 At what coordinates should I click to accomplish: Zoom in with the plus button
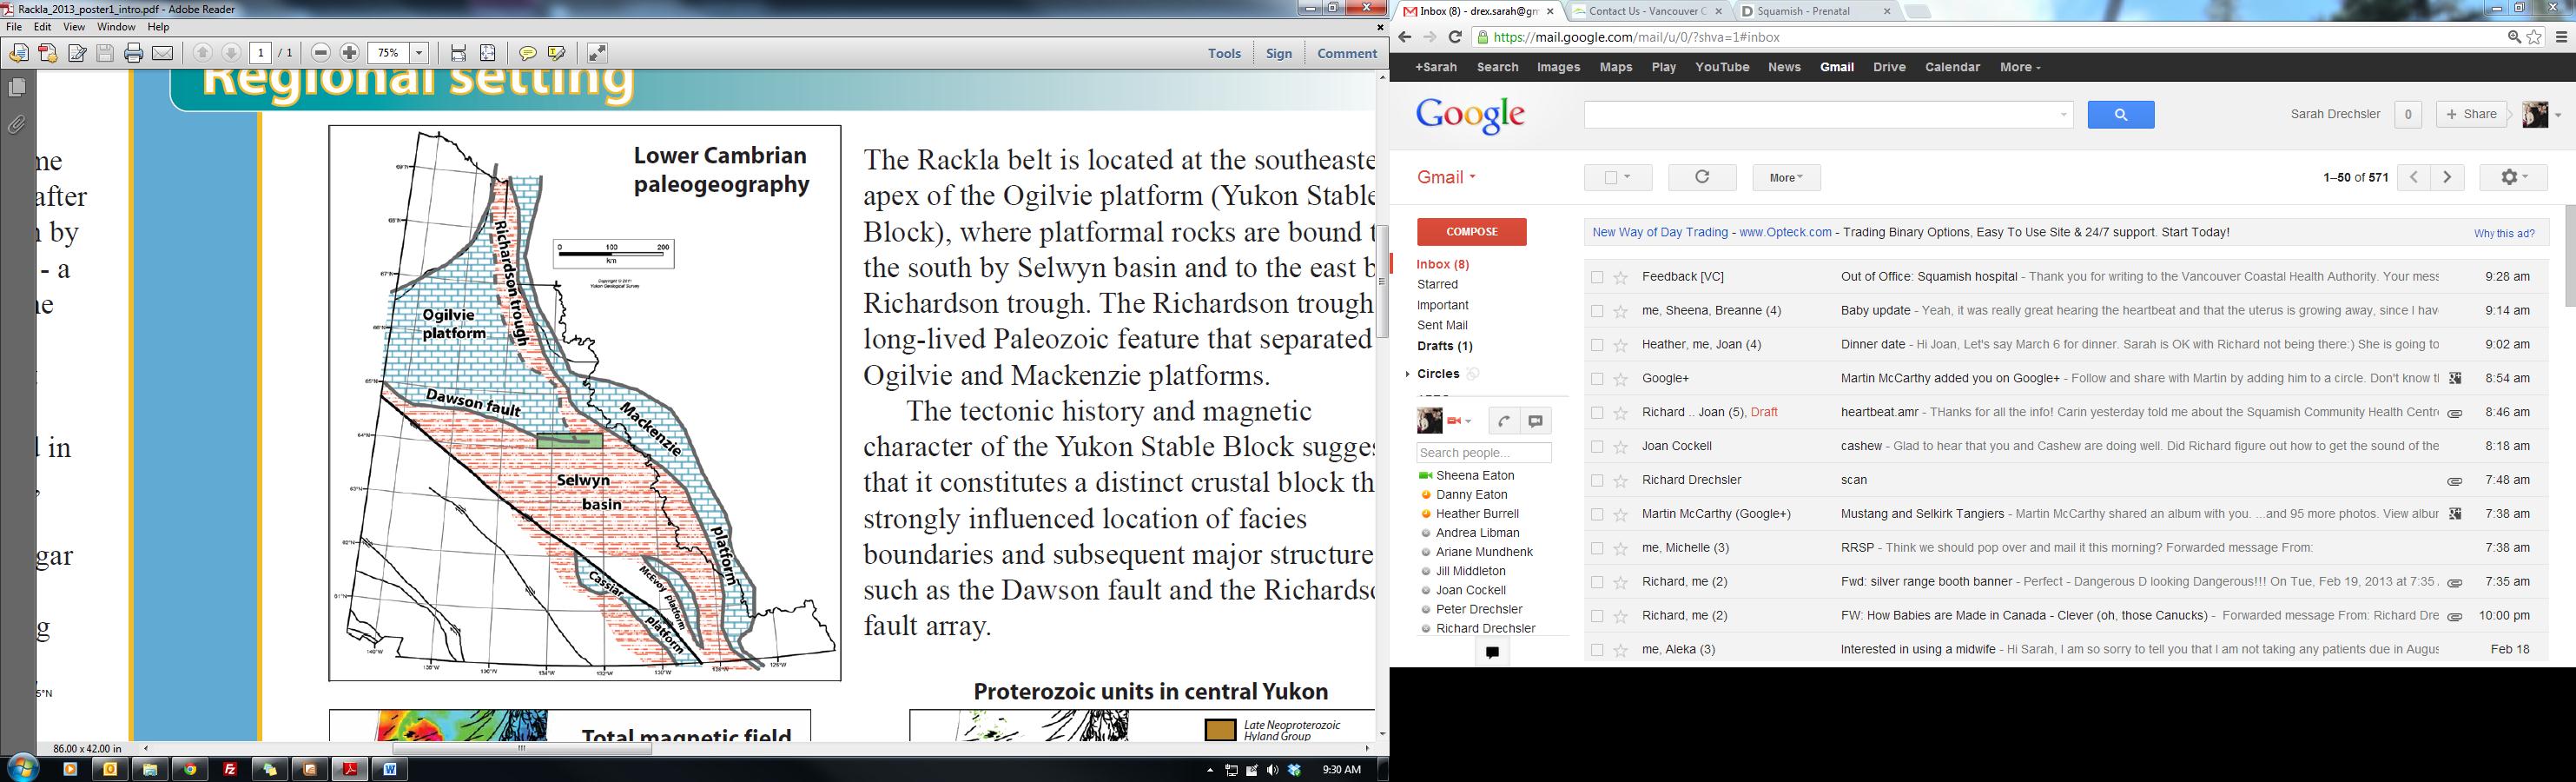[350, 53]
